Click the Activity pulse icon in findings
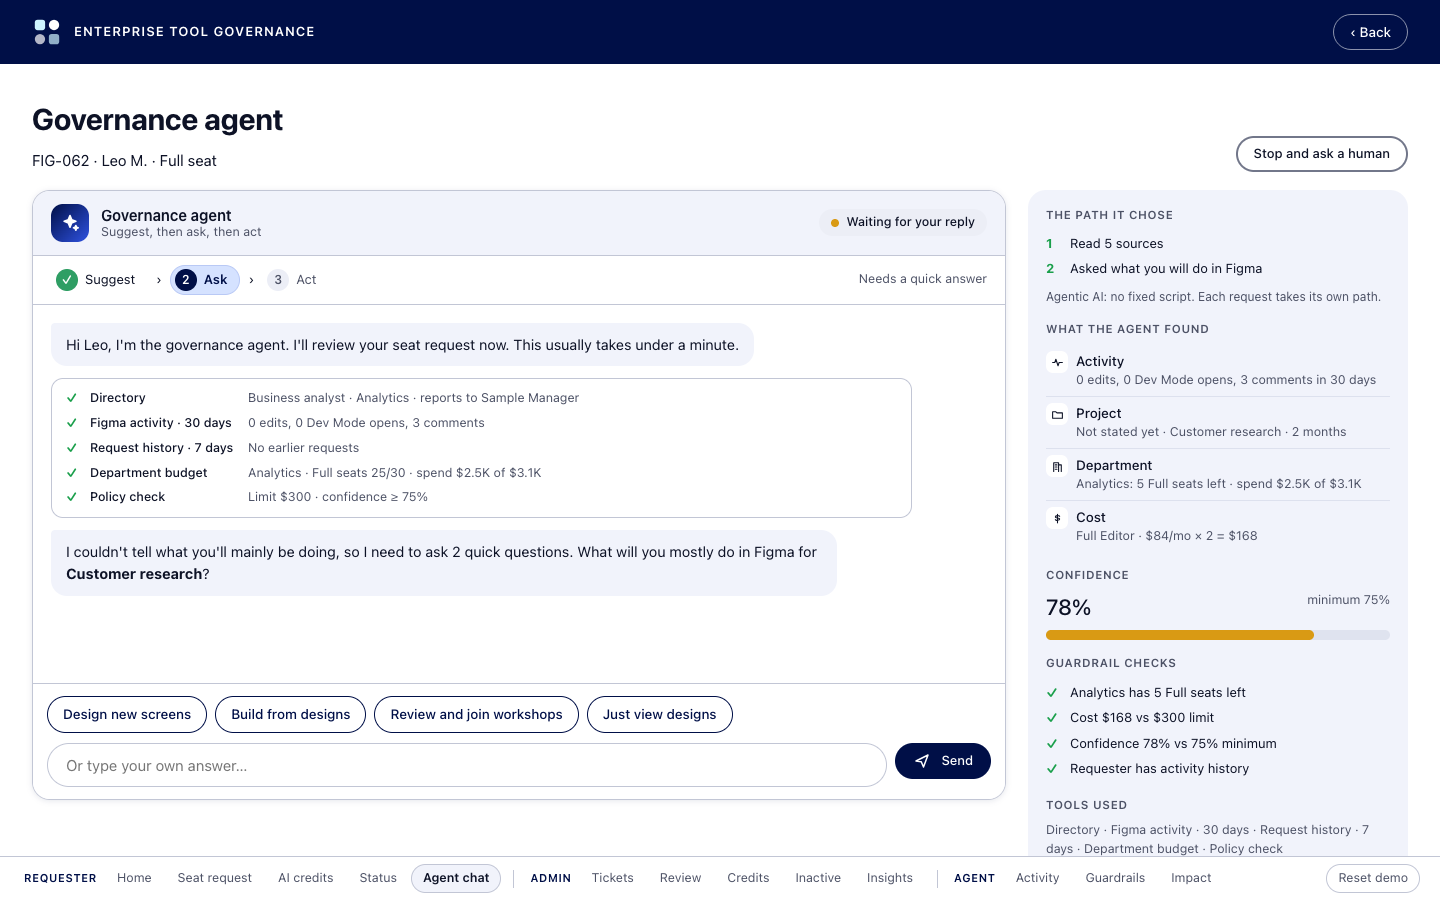Image resolution: width=1440 pixels, height=900 pixels. coord(1057,362)
